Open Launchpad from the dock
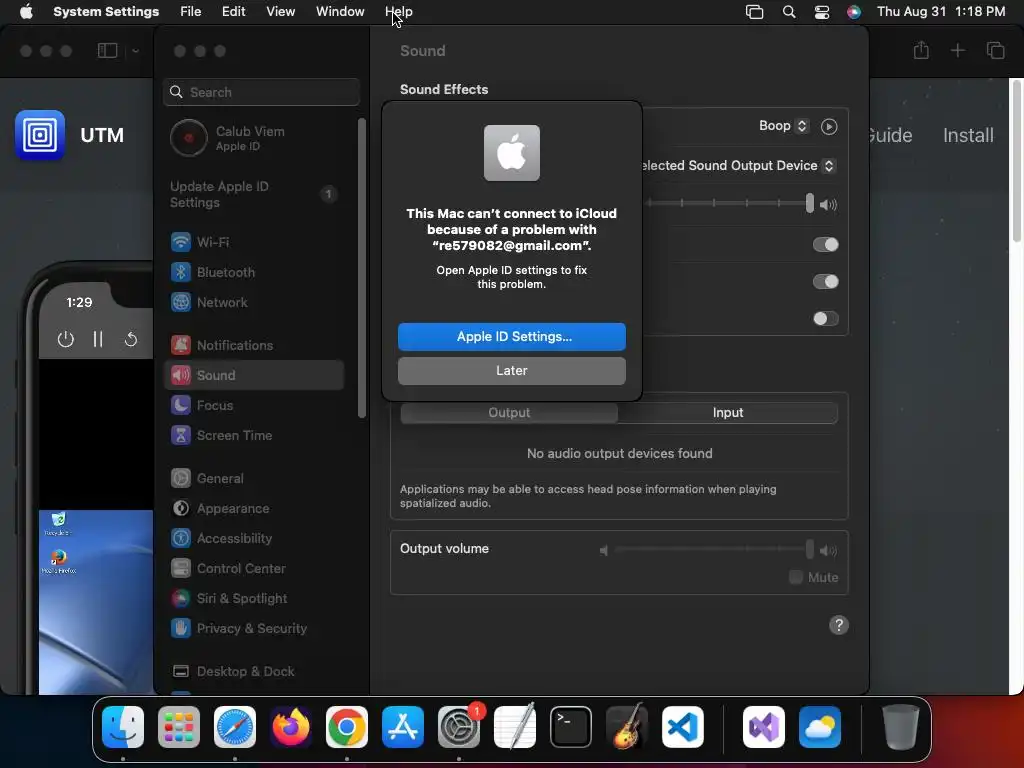Viewport: 1024px width, 768px height. click(x=179, y=727)
